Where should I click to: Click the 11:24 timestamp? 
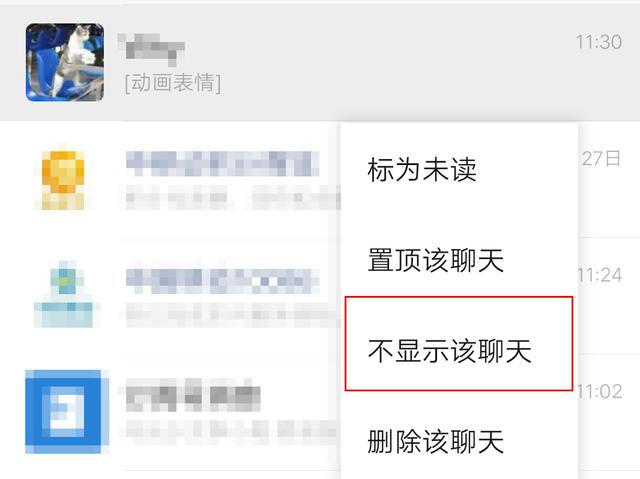[x=600, y=275]
